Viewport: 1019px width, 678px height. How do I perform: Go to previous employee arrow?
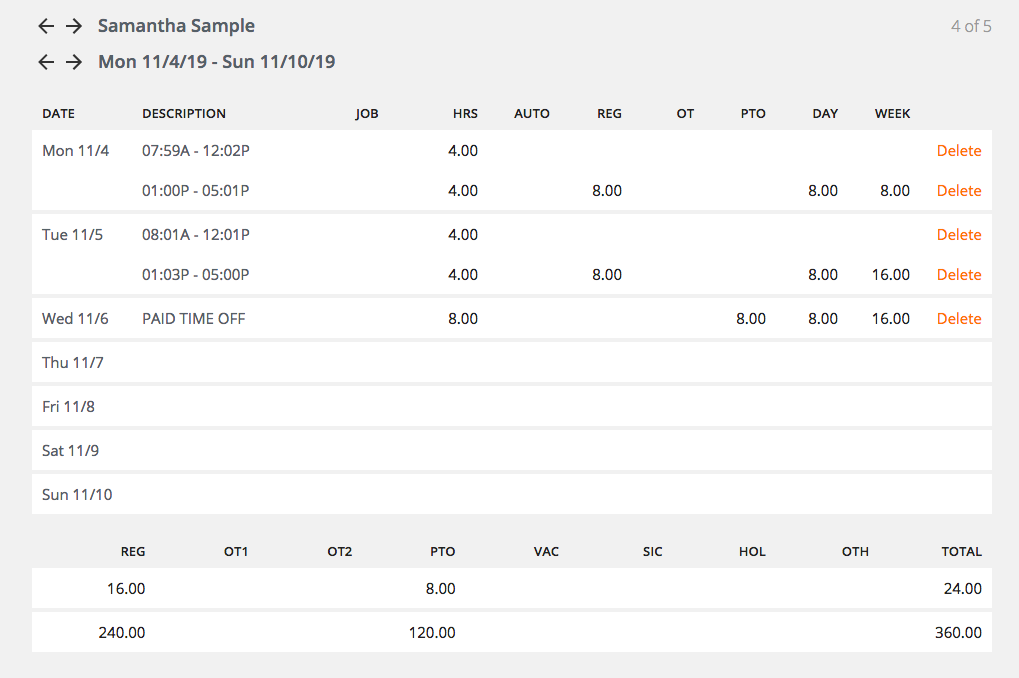(46, 26)
